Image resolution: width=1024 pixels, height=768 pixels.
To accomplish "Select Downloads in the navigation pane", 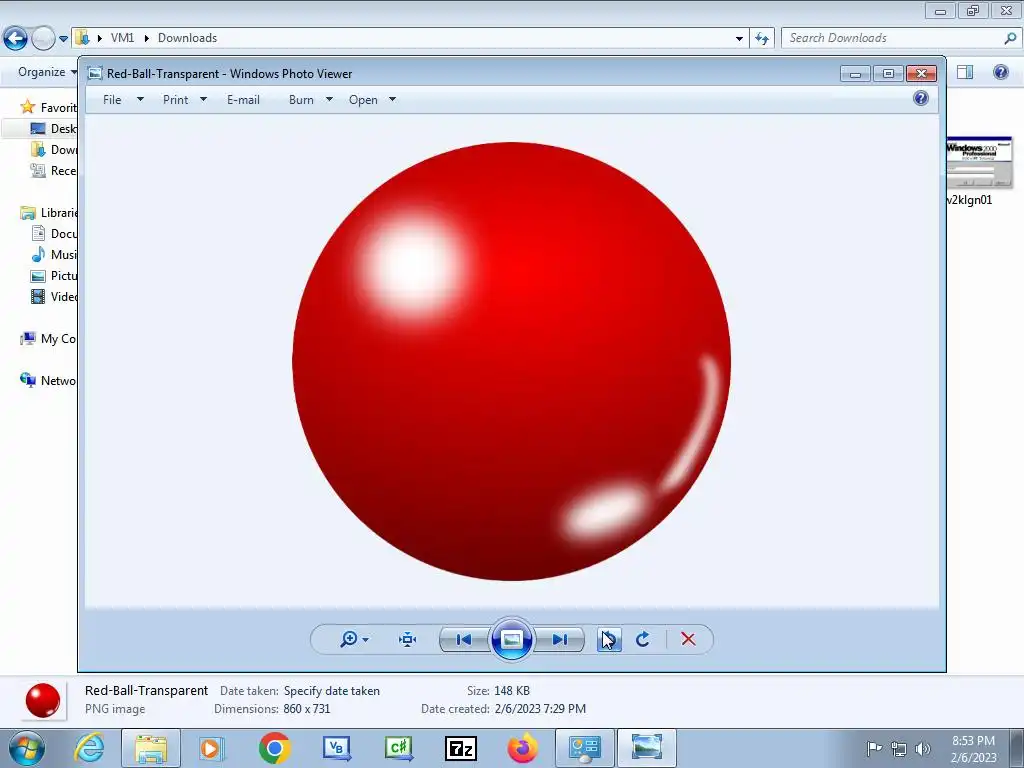I will pyautogui.click(x=54, y=150).
